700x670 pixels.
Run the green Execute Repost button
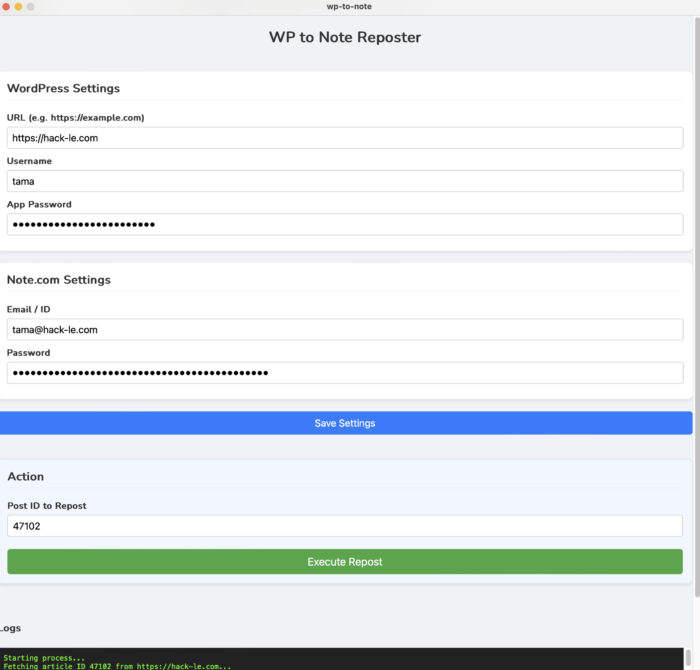(345, 562)
